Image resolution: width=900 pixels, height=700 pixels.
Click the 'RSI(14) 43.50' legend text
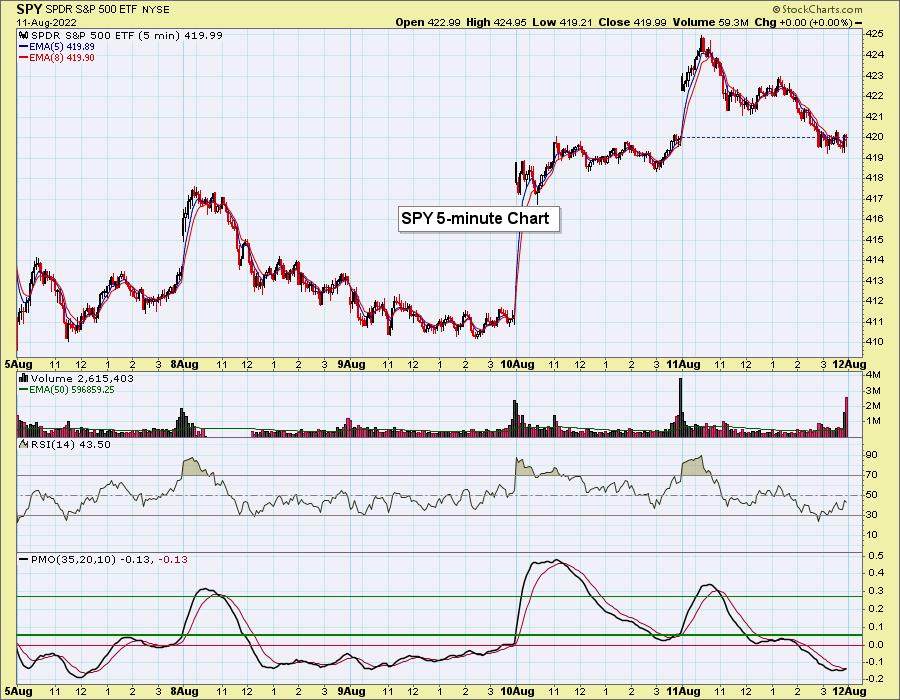71,445
